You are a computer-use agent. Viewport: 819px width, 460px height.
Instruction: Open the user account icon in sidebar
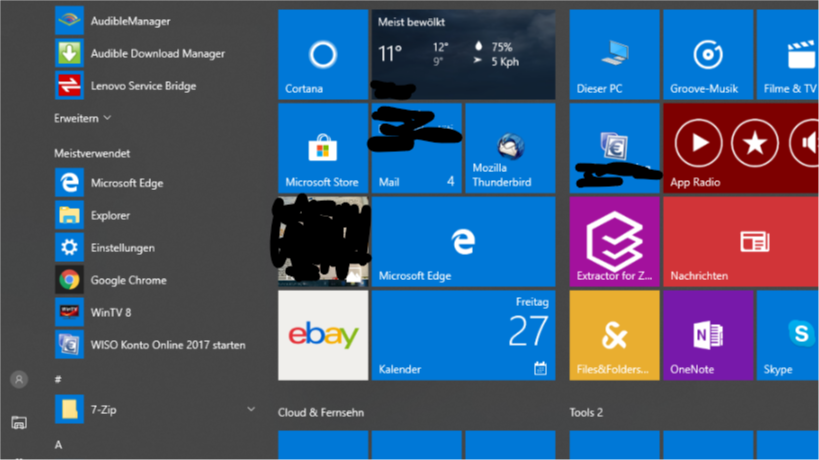click(19, 380)
